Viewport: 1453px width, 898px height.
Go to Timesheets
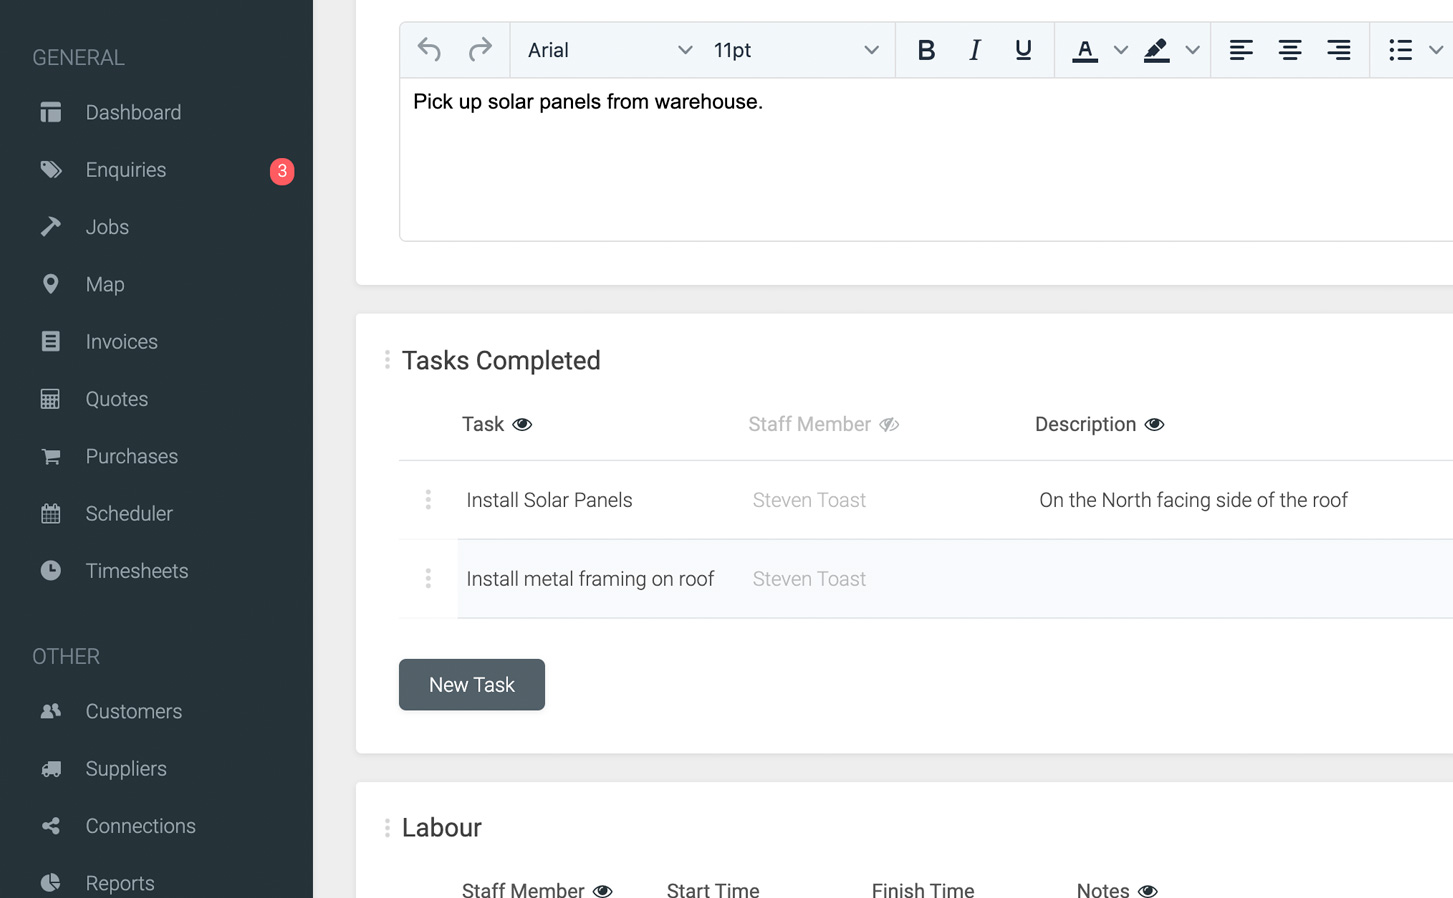(x=137, y=571)
